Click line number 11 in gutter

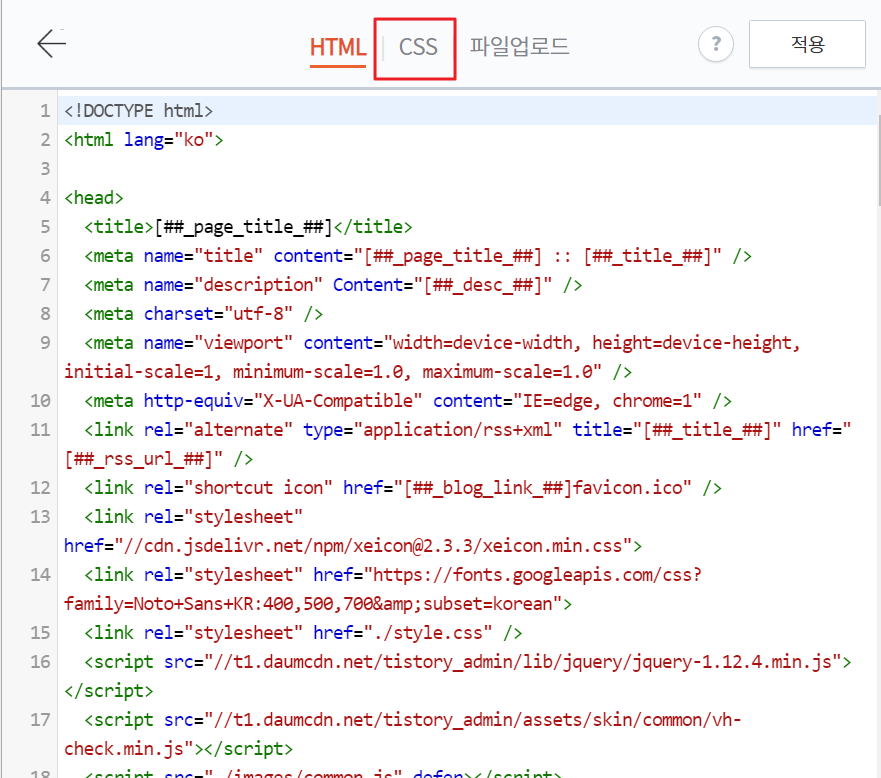[40, 430]
